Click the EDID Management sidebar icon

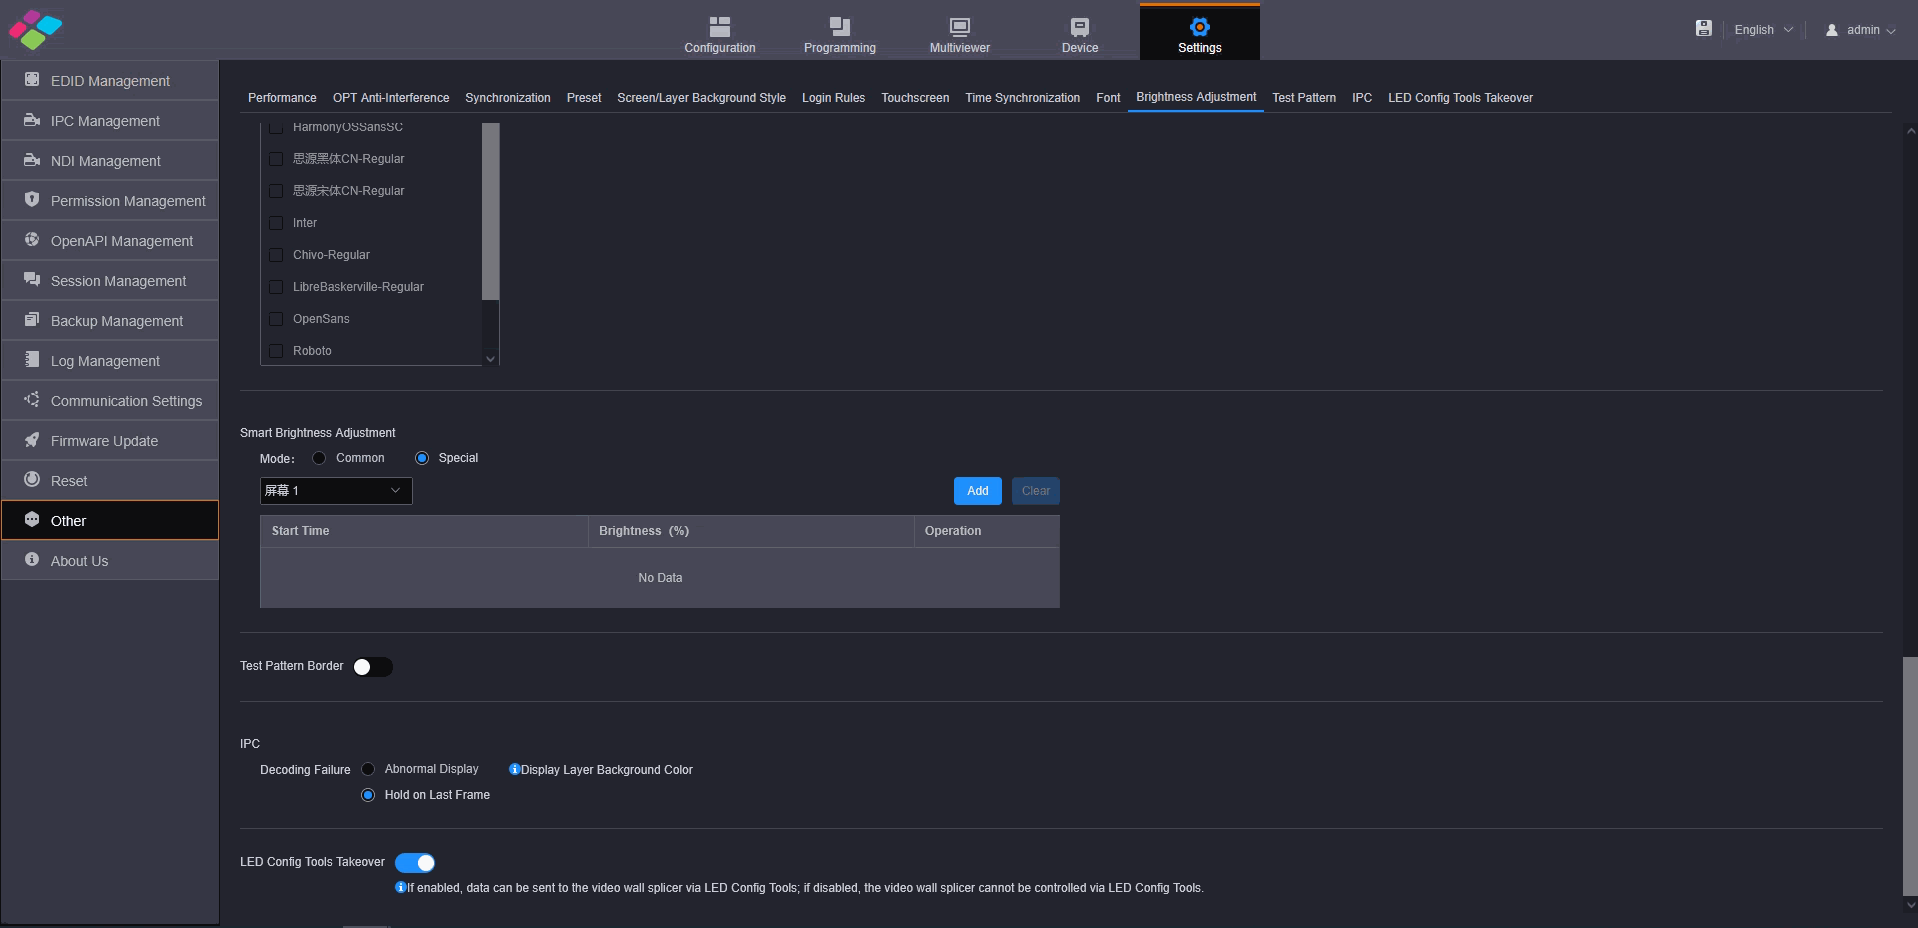(x=32, y=80)
